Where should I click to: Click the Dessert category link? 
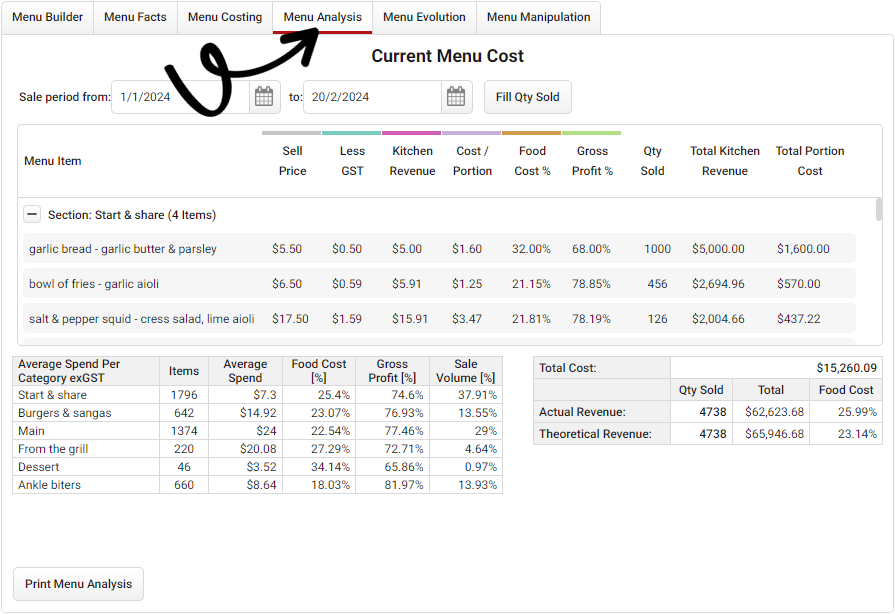pos(38,466)
